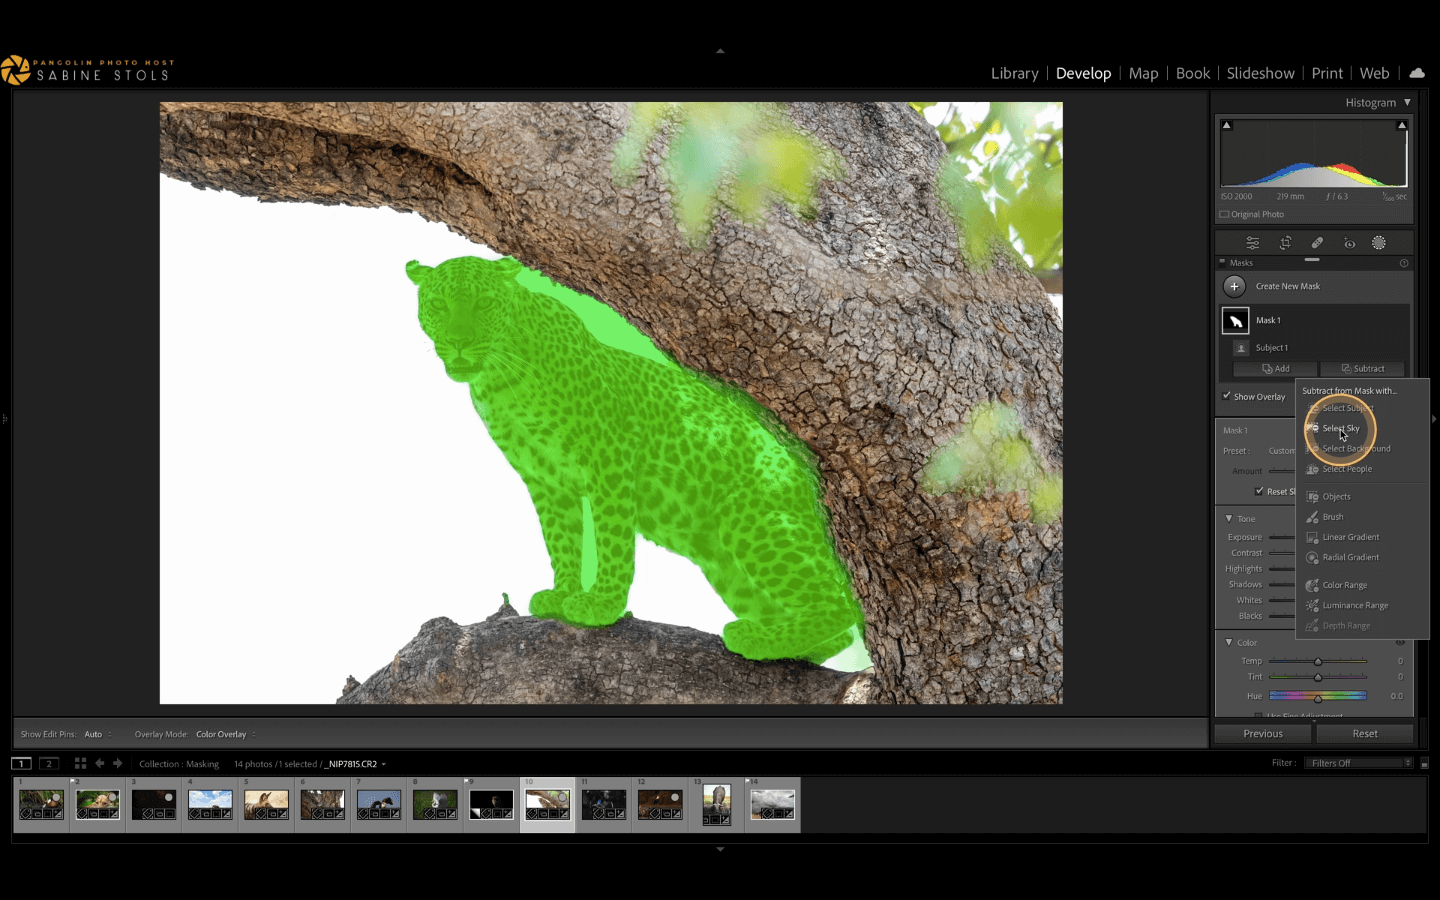The width and height of the screenshot is (1440, 900).
Task: Click the cloud sync icon
Action: coord(1416,73)
